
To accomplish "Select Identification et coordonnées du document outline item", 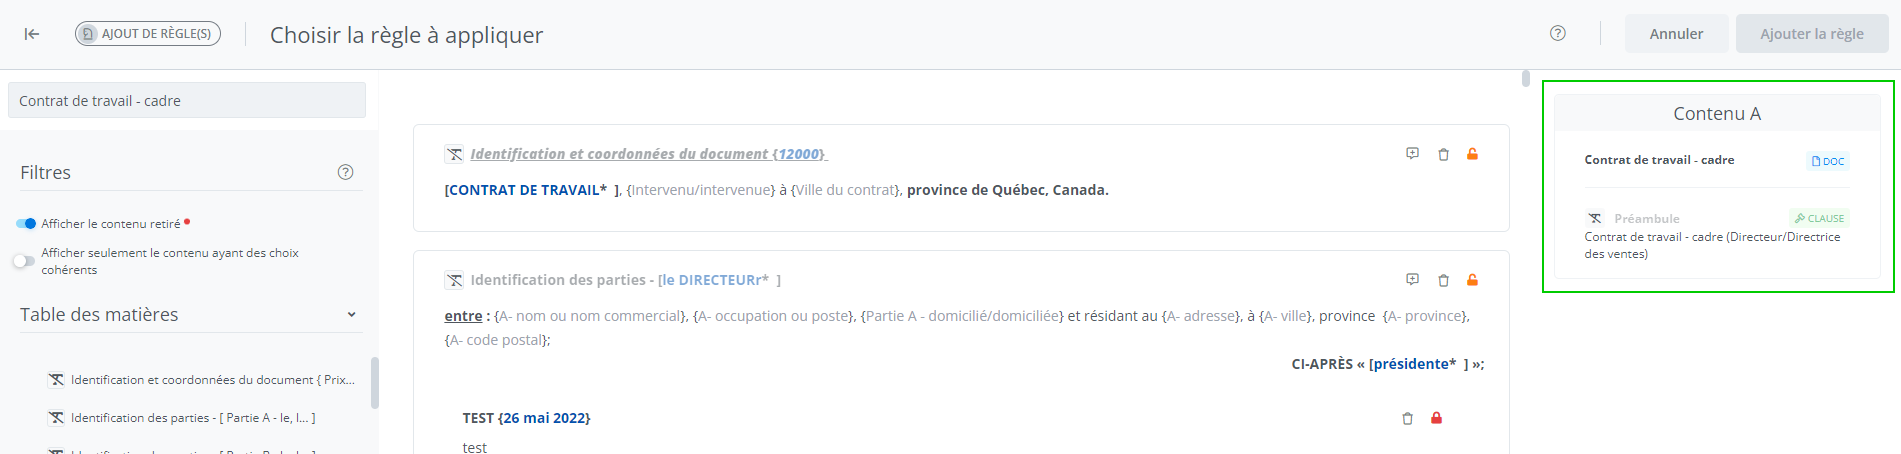I will [212, 380].
